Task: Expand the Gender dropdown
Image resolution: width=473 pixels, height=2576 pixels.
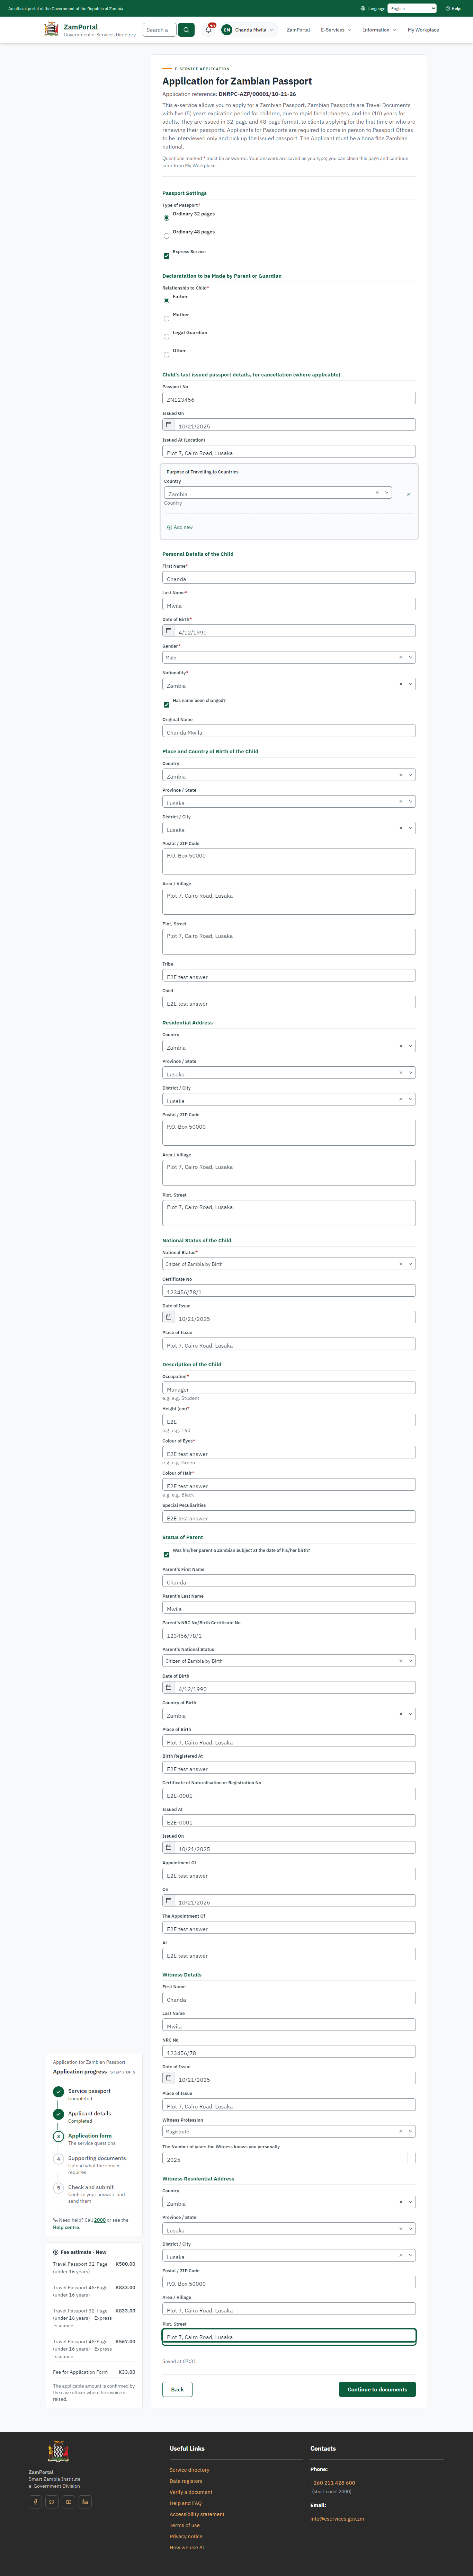Action: point(411,658)
